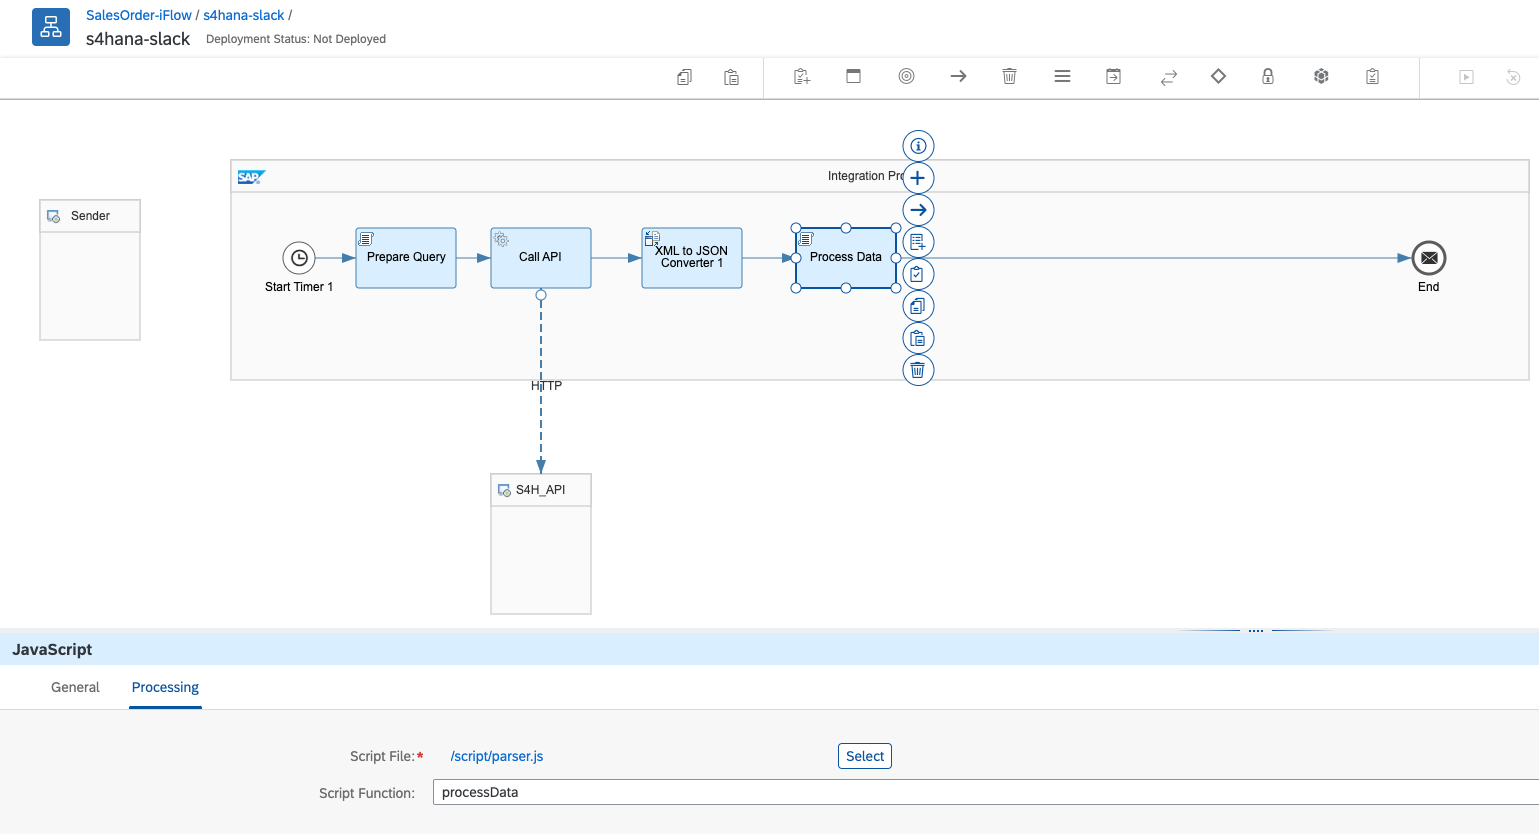Select the Start Timer 1 clock event
Screen dimensions: 1539x834
point(299,258)
